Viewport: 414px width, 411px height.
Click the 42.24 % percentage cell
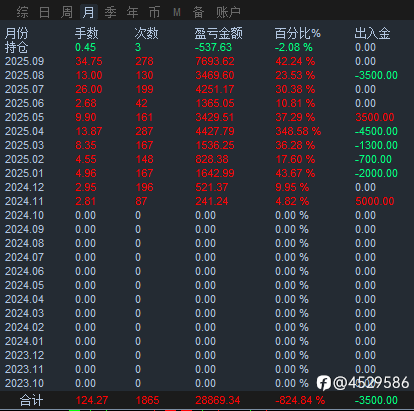(295, 61)
